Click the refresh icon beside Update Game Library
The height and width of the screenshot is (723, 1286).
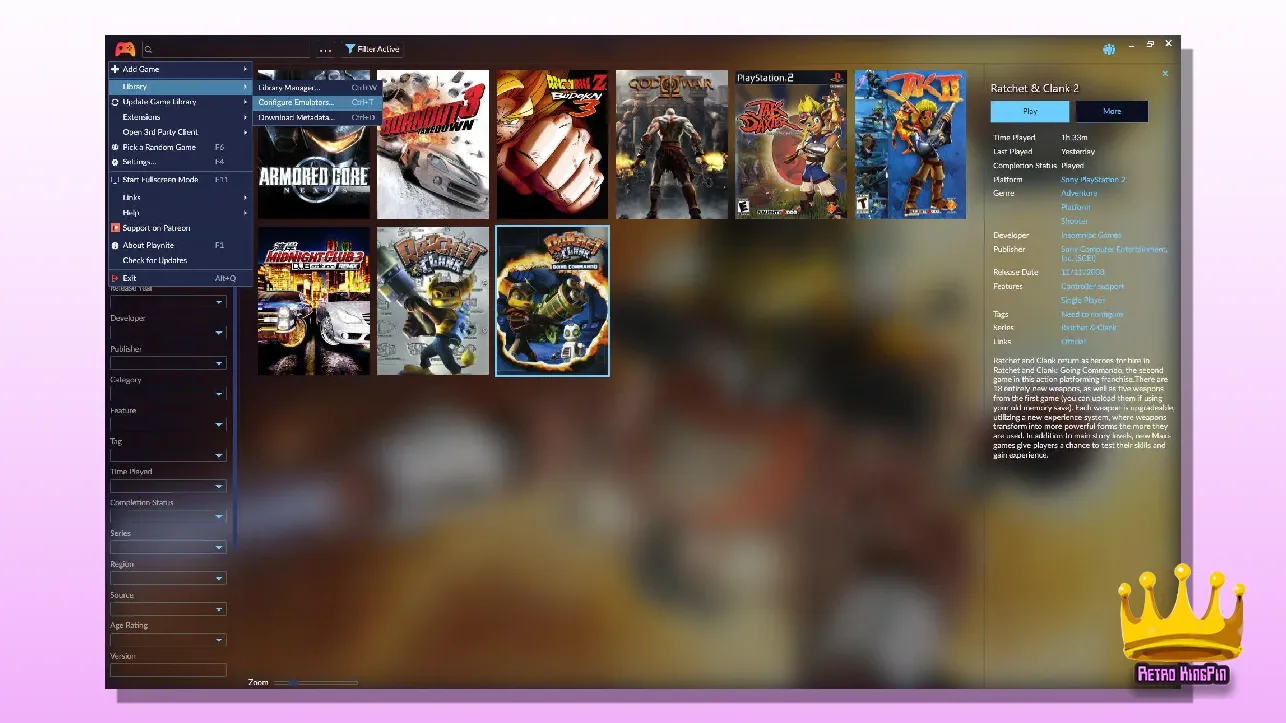(115, 102)
